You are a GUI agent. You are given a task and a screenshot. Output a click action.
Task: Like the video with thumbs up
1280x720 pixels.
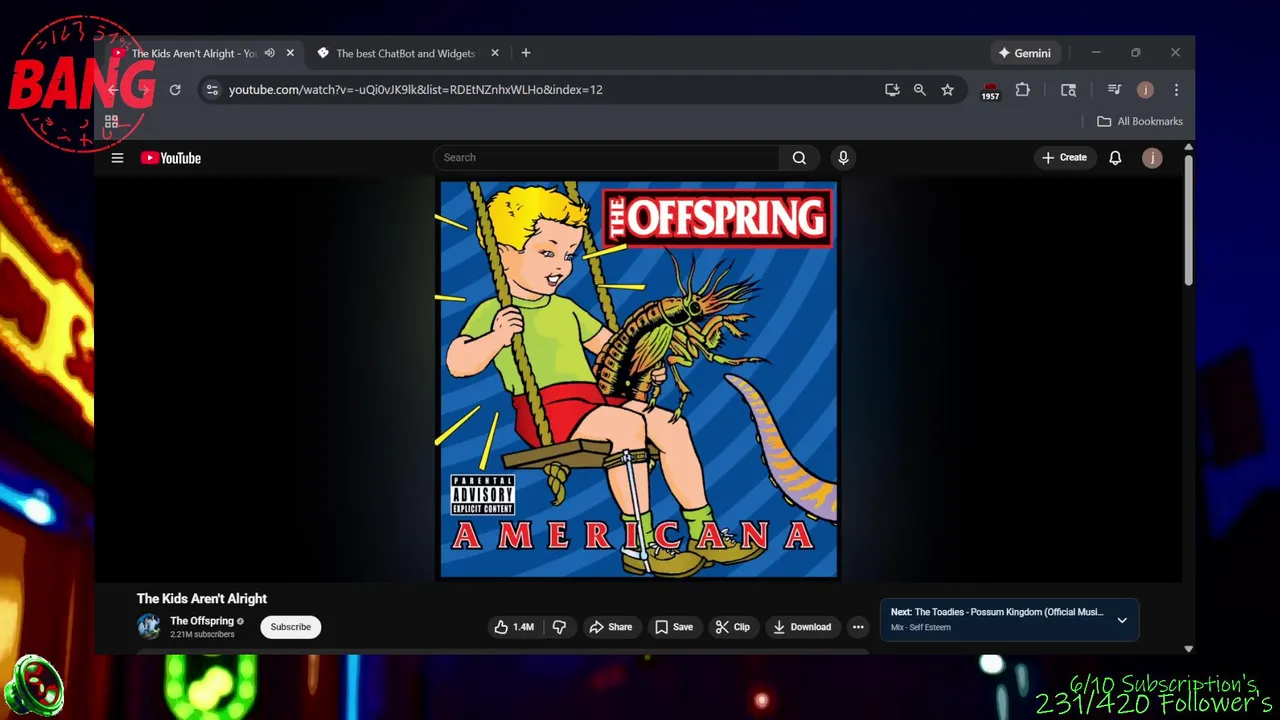tap(513, 627)
